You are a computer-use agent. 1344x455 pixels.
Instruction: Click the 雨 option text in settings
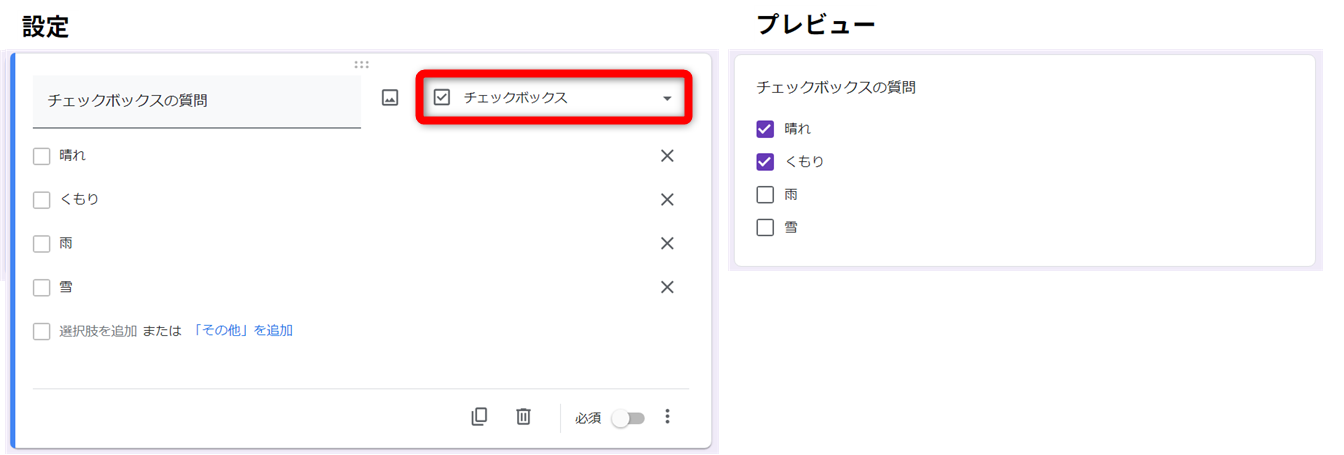point(66,244)
